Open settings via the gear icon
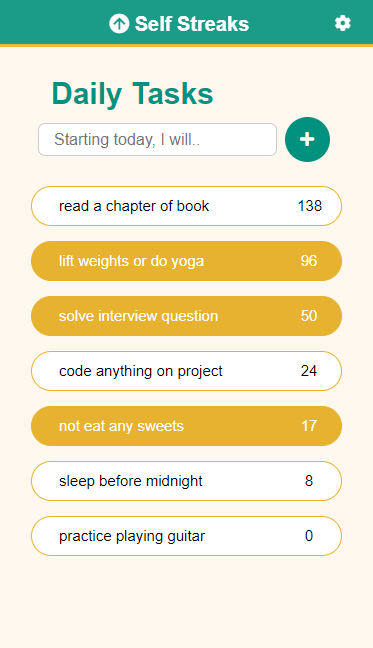 342,23
